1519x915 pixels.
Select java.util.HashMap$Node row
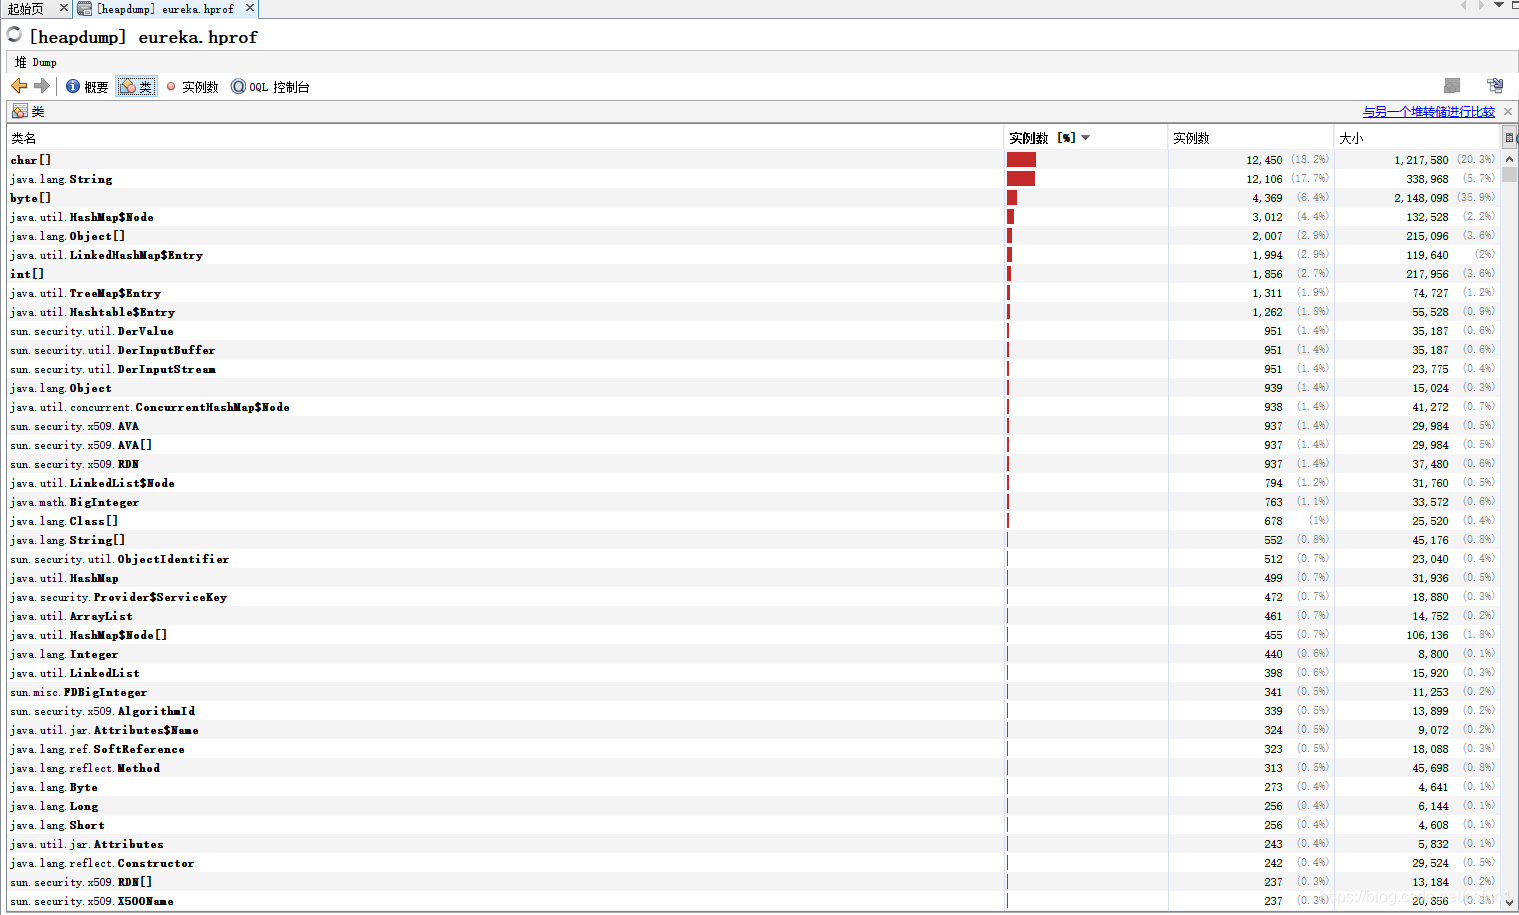755,217
